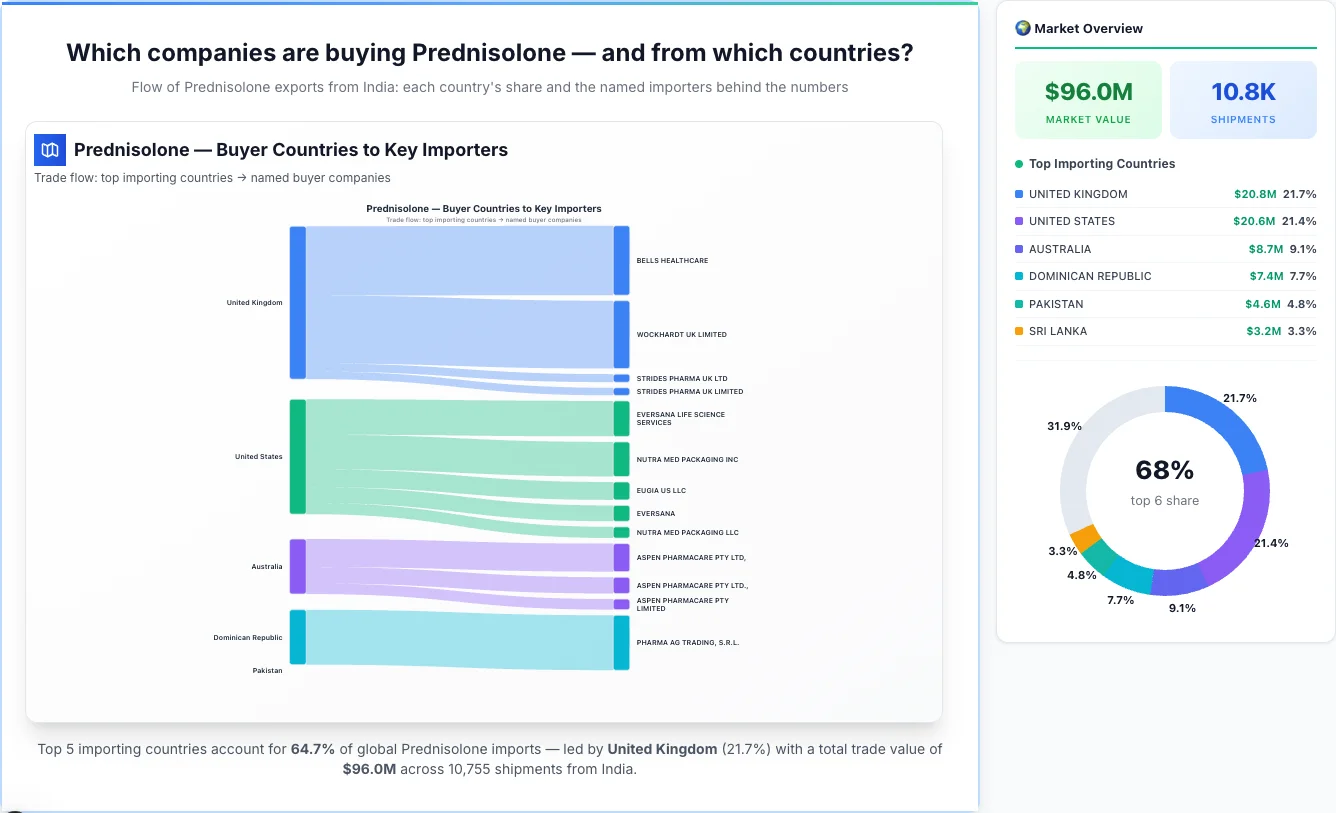Select the Australia node in the Sankey diagram

click(295, 566)
